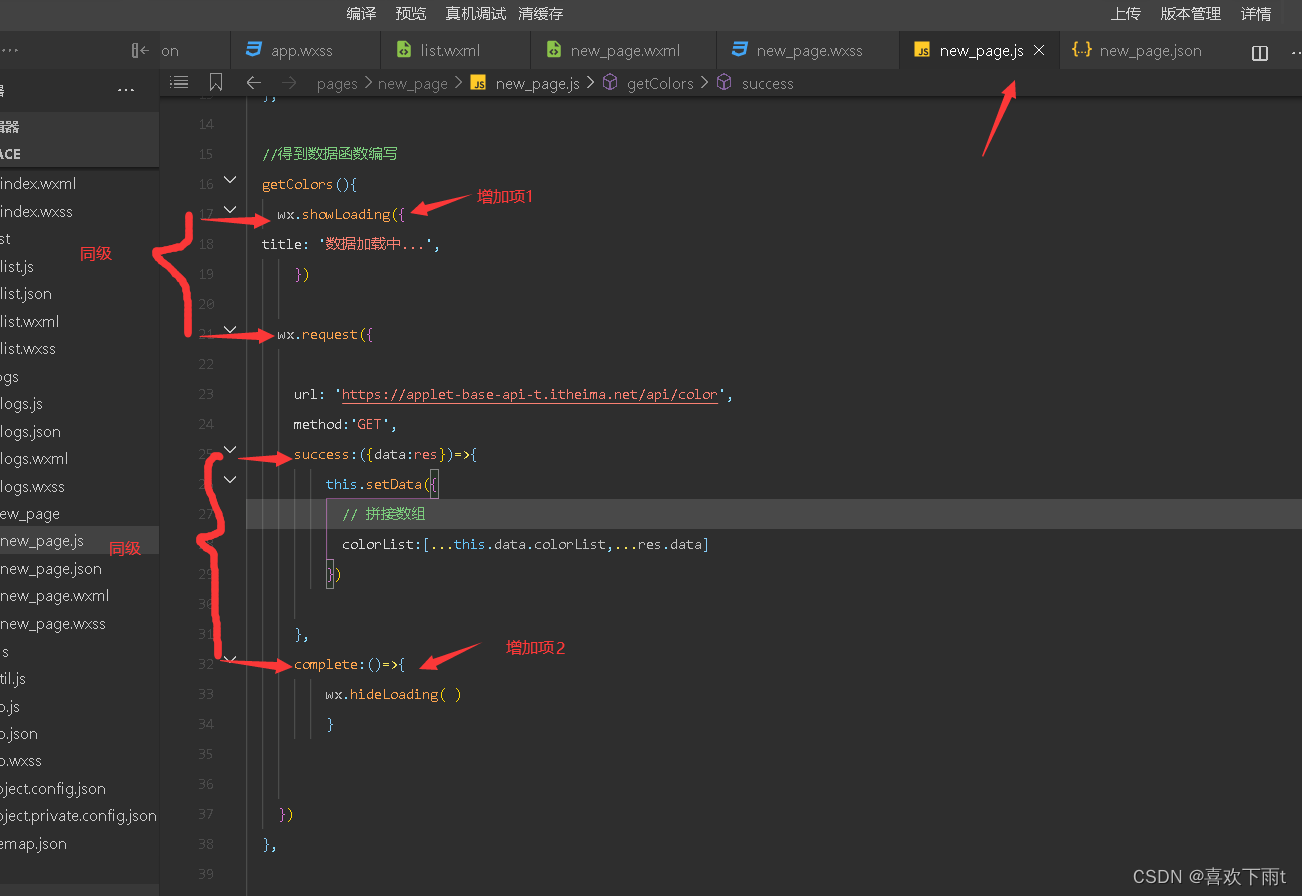Click the split editor icon
Image resolution: width=1302 pixels, height=896 pixels.
point(1260,52)
